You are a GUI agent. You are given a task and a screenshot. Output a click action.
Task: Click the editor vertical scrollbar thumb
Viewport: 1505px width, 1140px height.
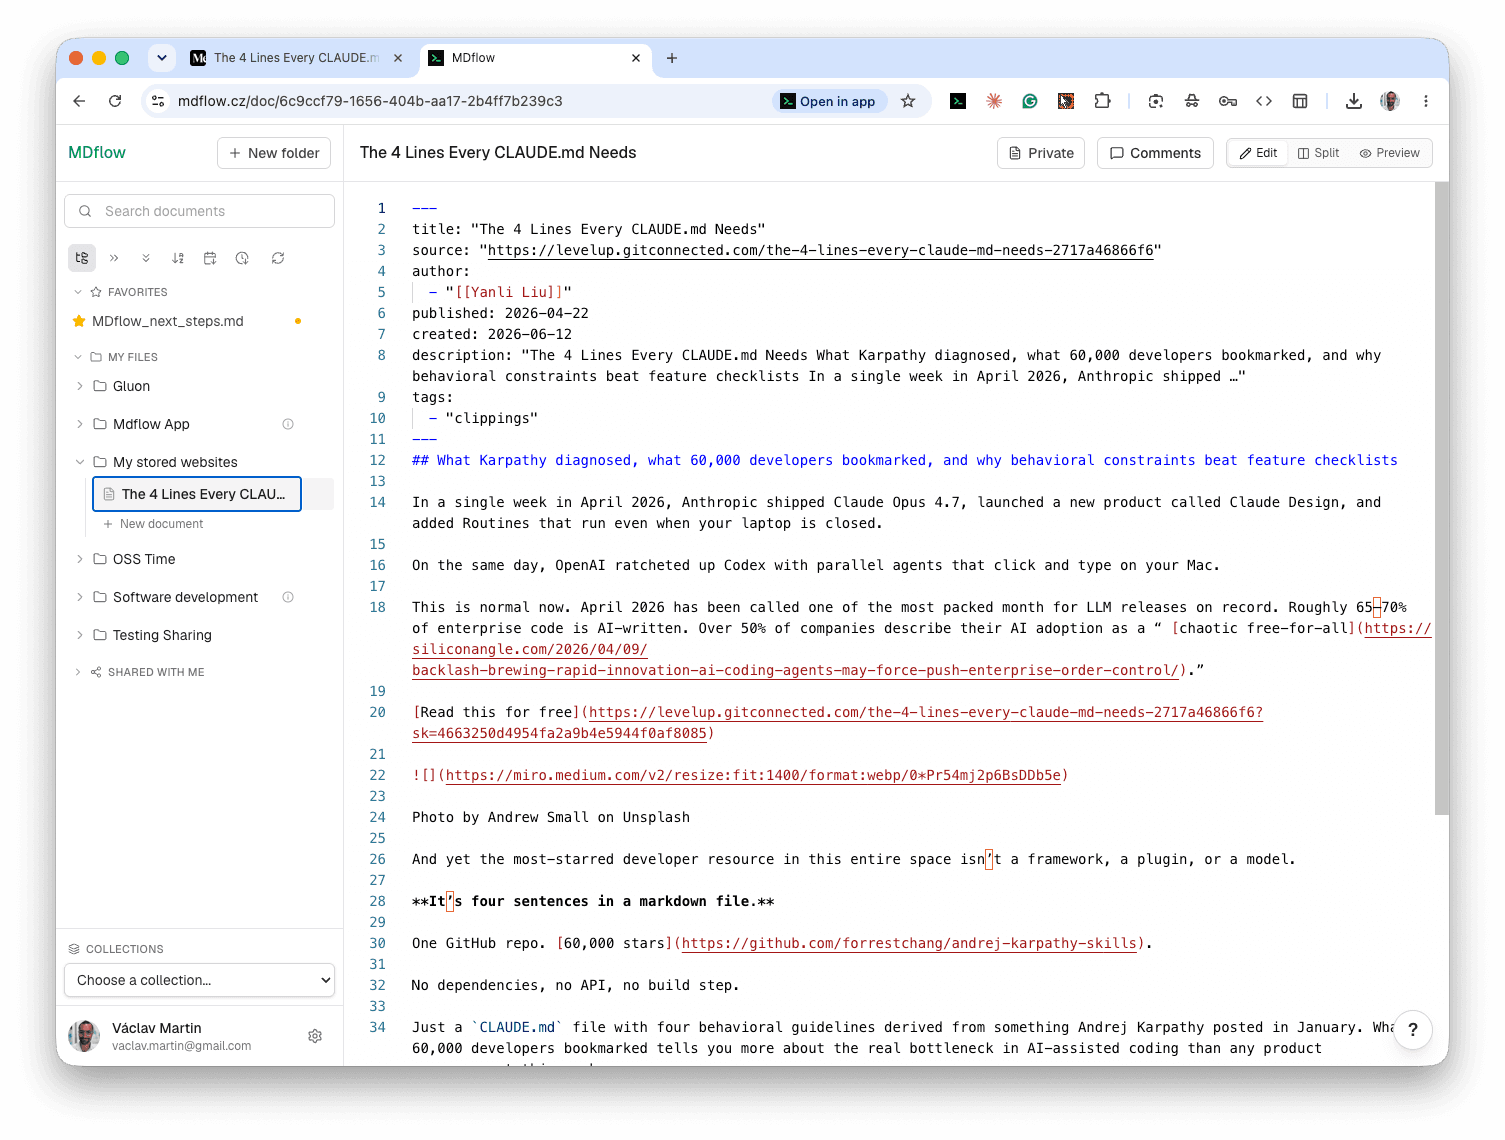[x=1442, y=498]
